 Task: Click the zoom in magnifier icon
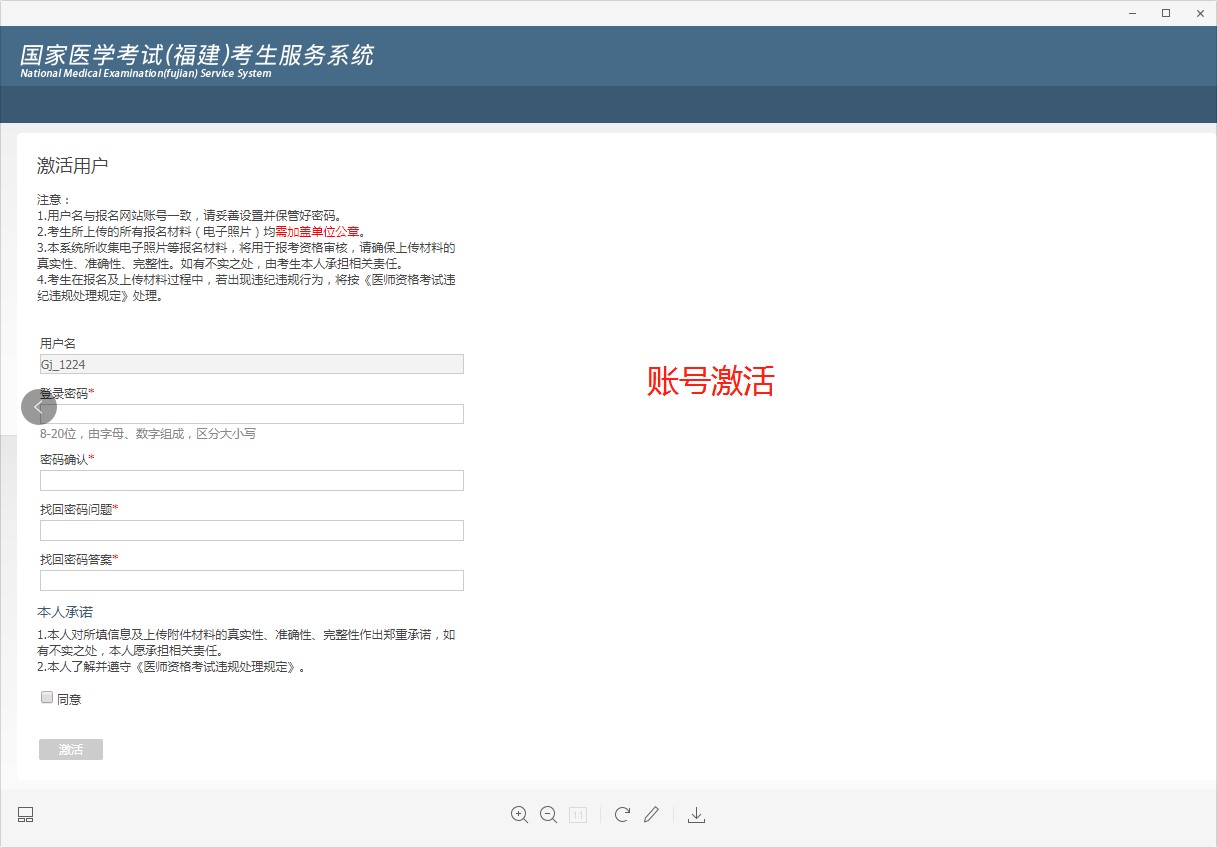(x=519, y=815)
